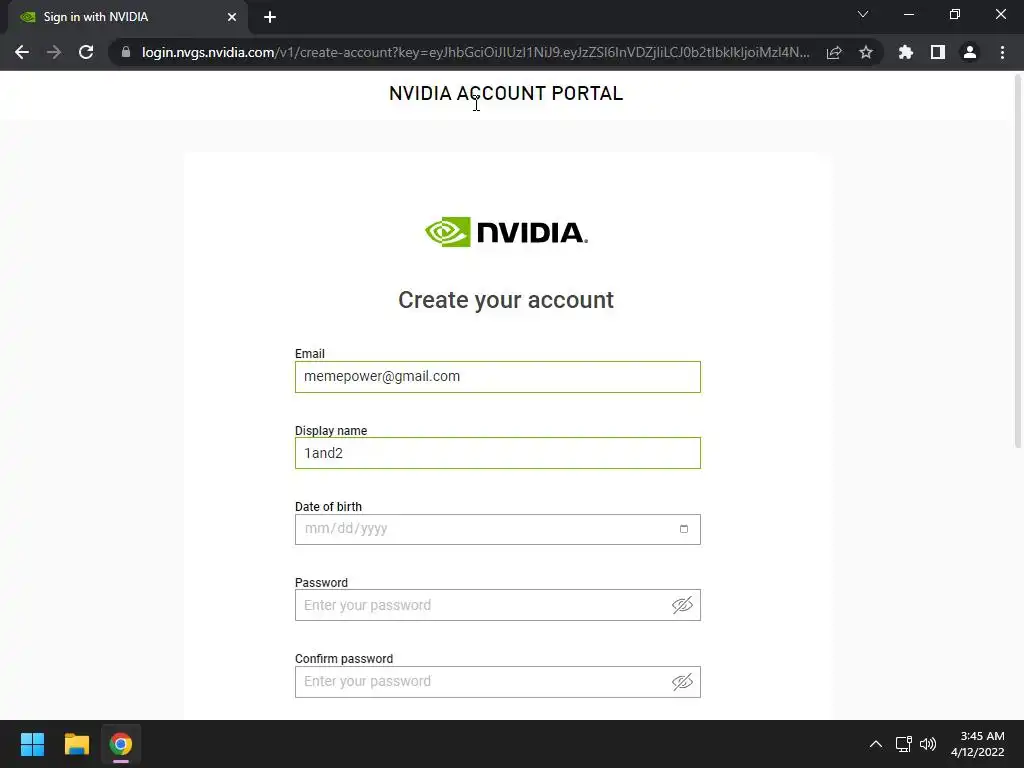Screen dimensions: 1024x768
Task: Open File Explorer from the taskbar
Action: (76, 744)
